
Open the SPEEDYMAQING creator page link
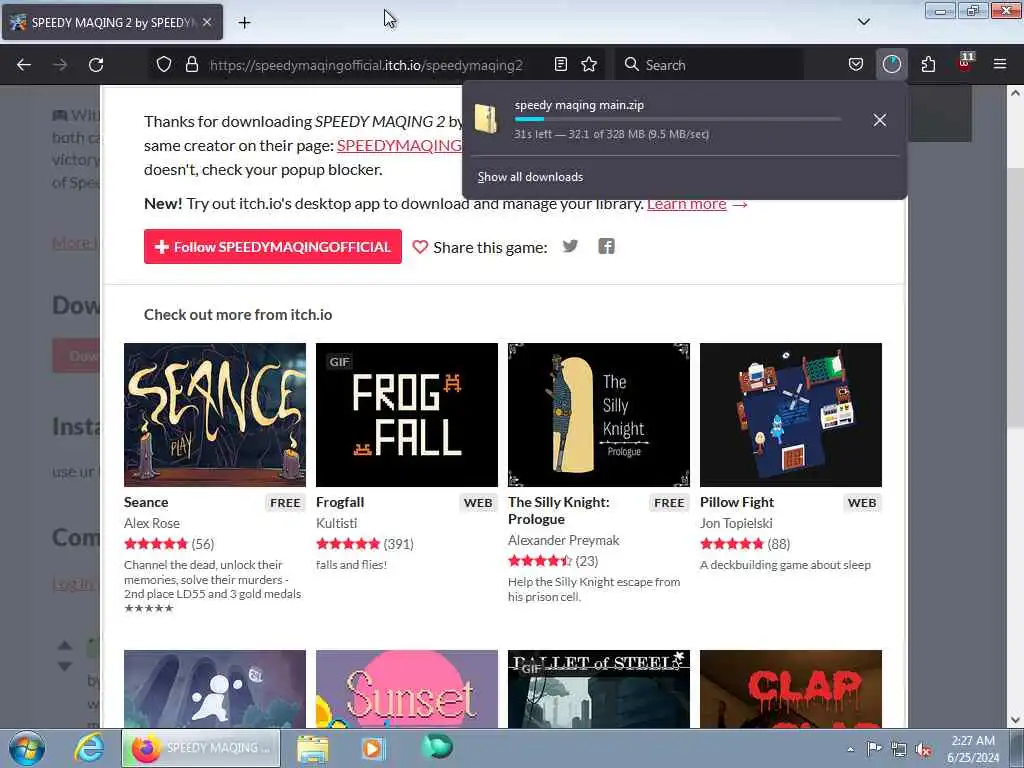click(x=399, y=146)
